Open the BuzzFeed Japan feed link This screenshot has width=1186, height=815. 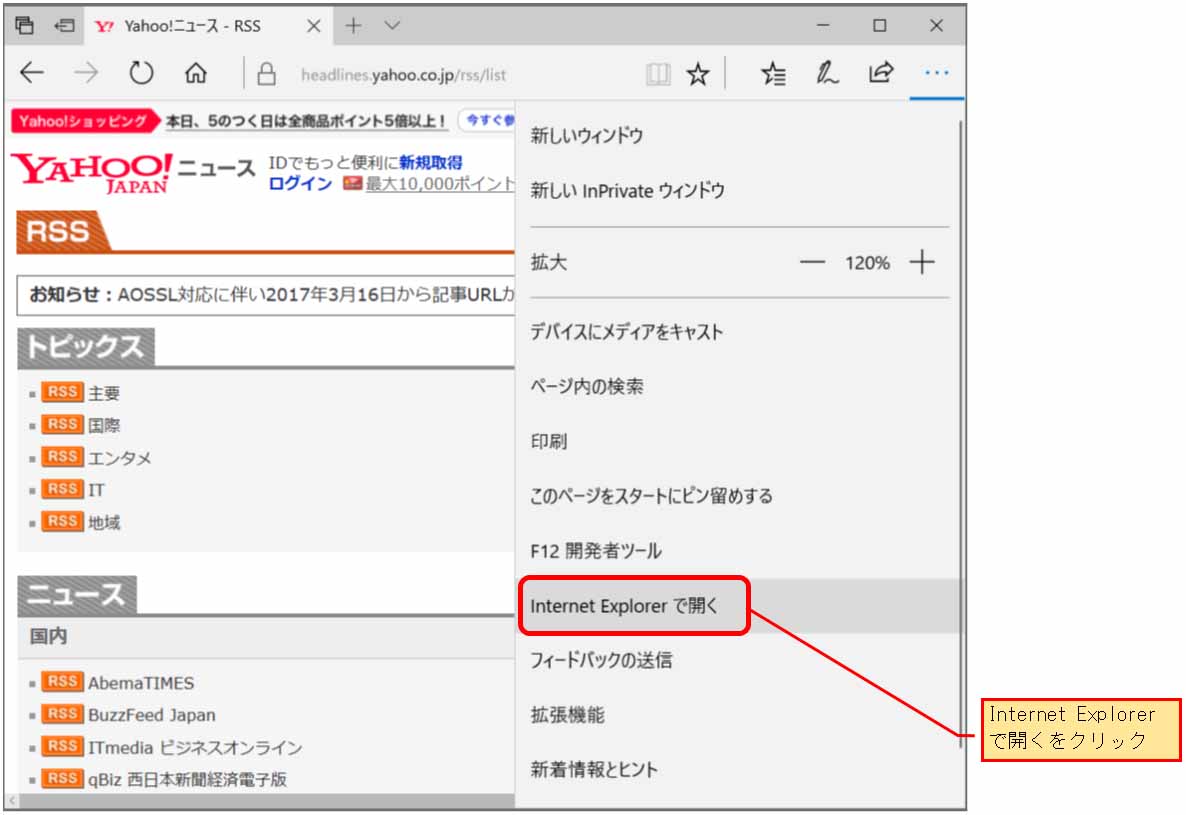click(x=151, y=715)
